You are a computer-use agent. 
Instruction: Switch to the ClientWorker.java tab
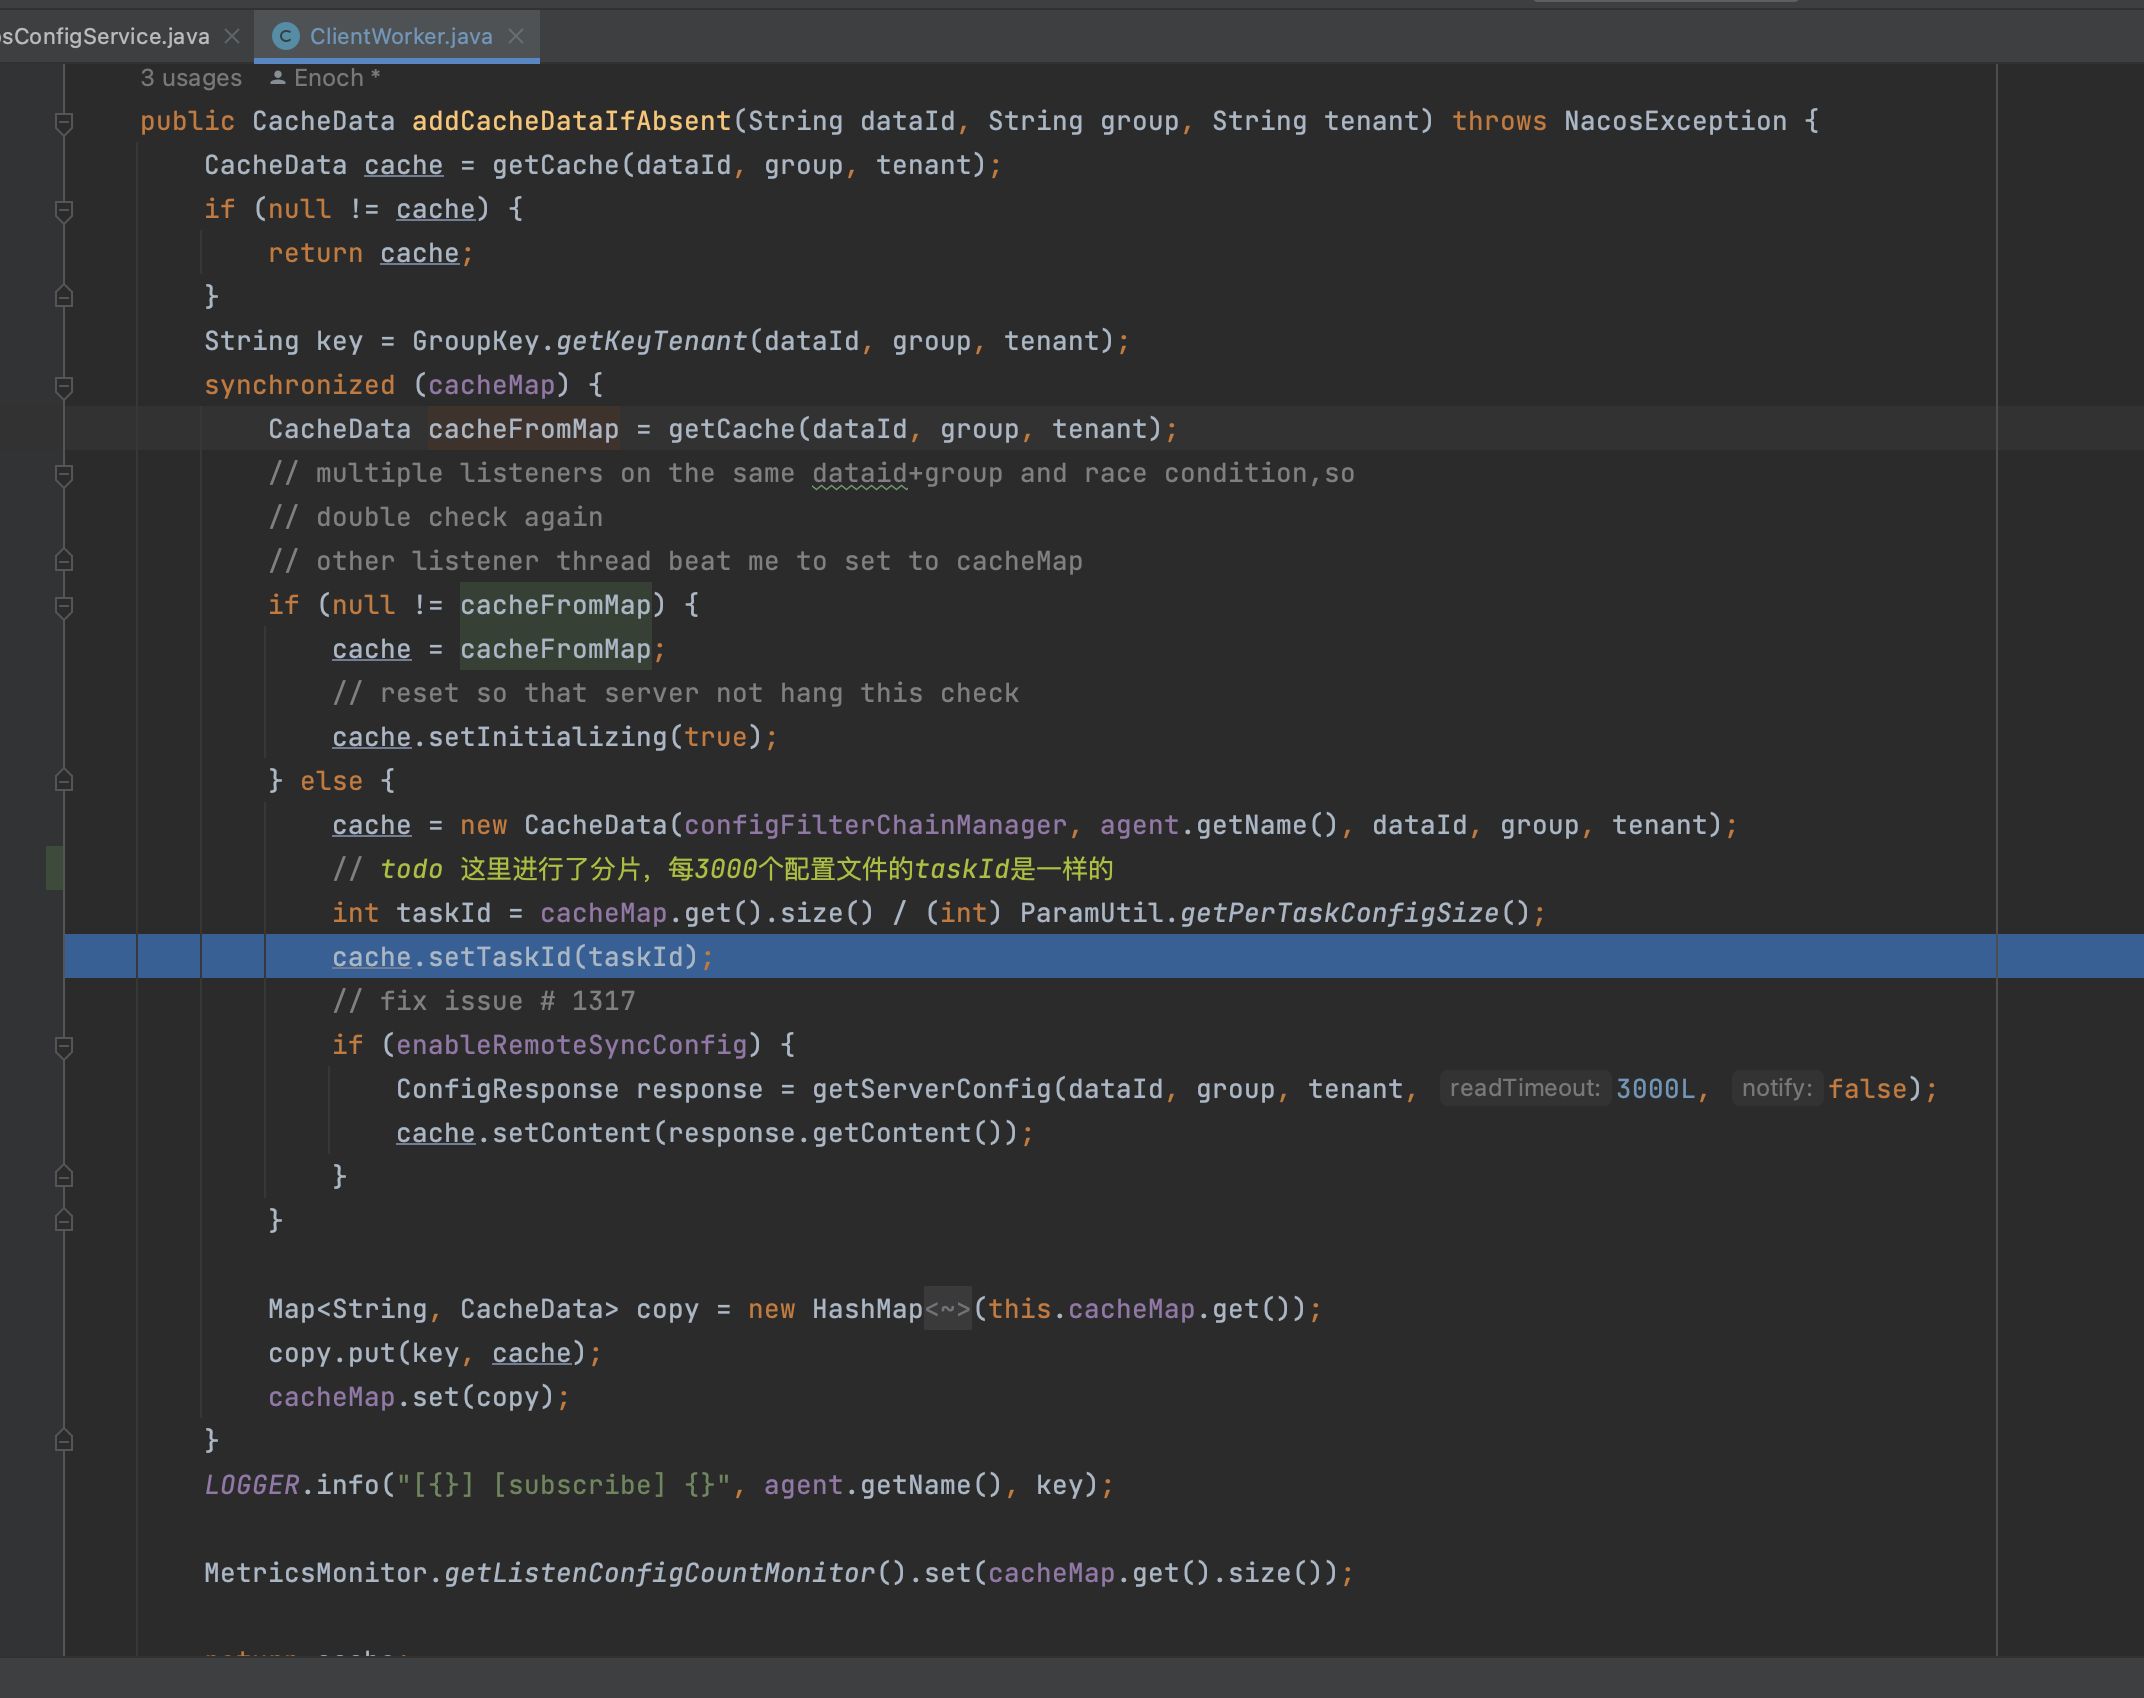(400, 37)
